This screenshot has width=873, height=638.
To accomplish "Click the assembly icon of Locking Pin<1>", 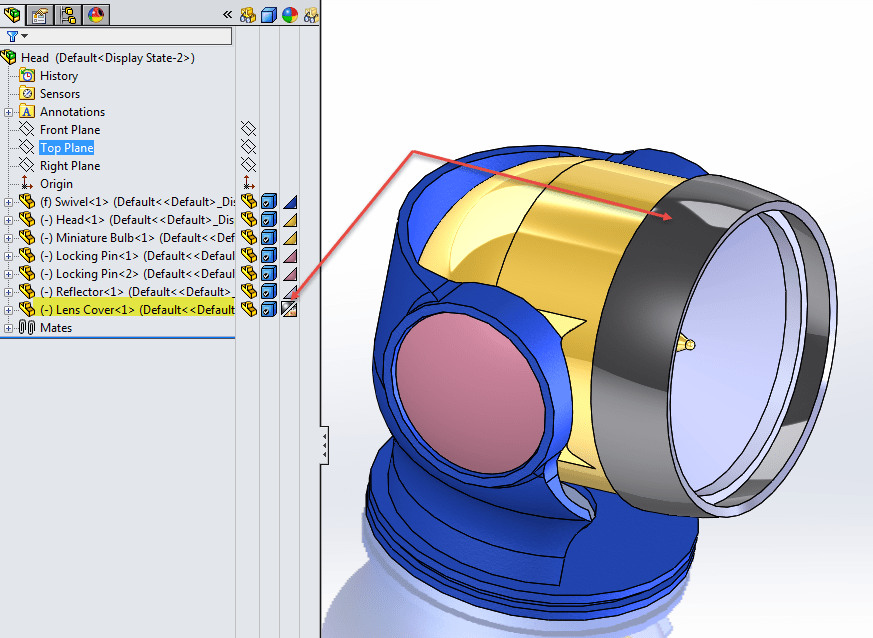I will click(x=27, y=255).
